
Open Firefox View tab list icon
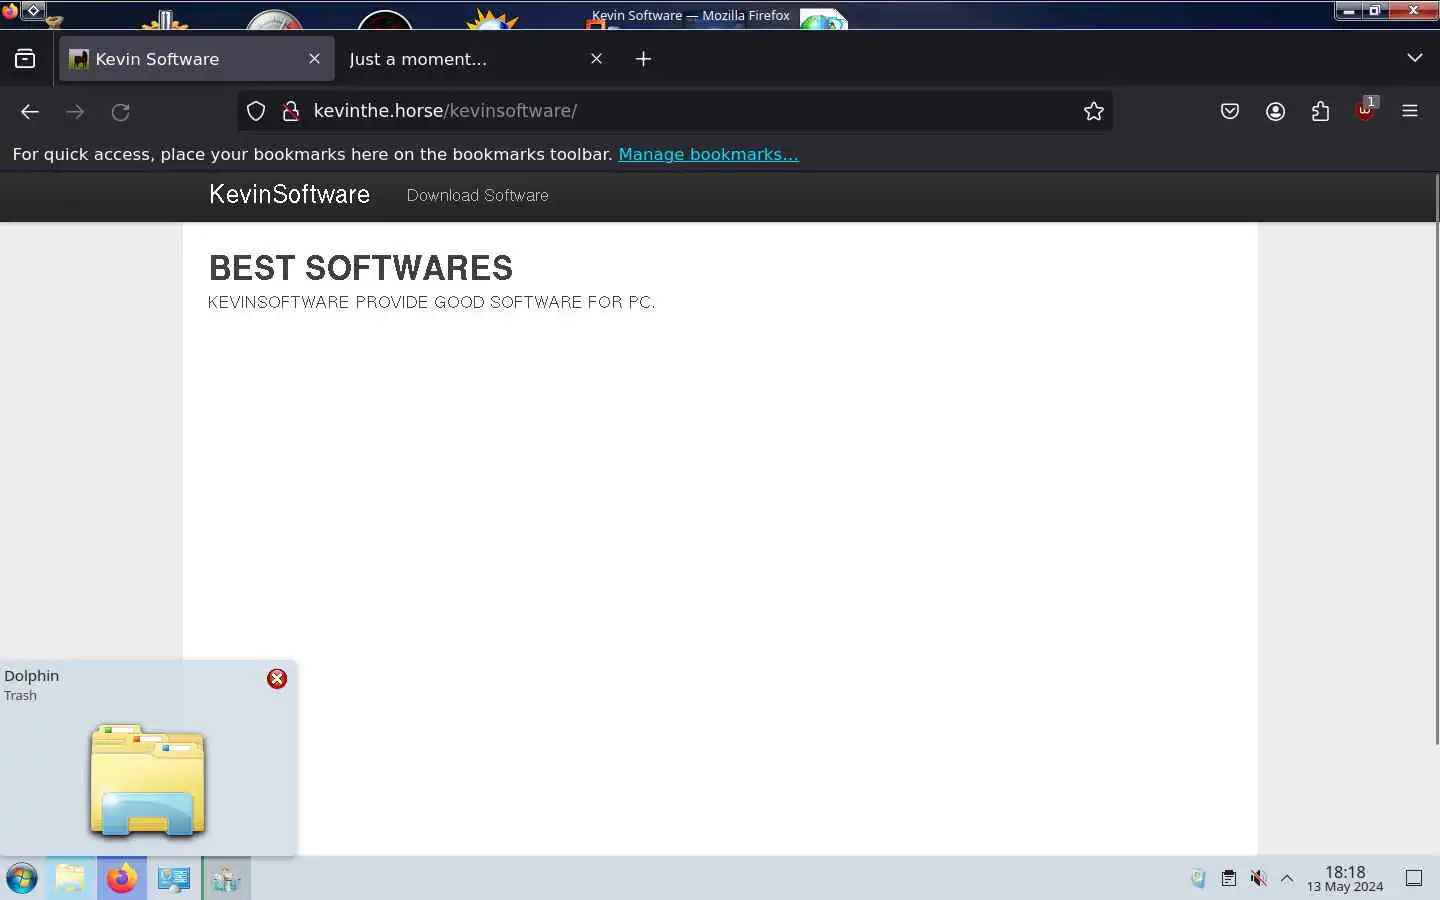tap(25, 59)
